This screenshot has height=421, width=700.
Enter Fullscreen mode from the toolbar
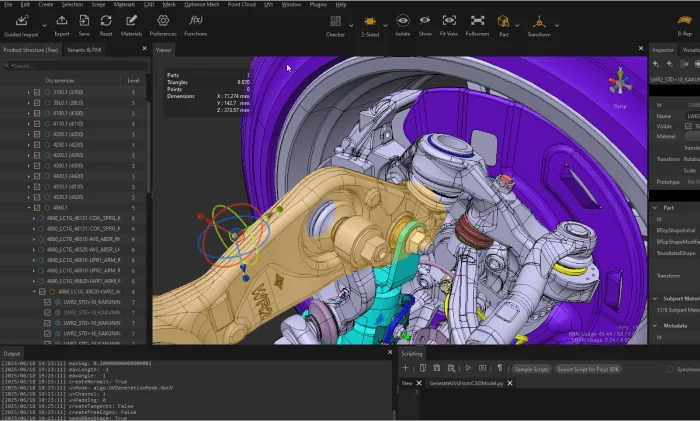pyautogui.click(x=478, y=20)
